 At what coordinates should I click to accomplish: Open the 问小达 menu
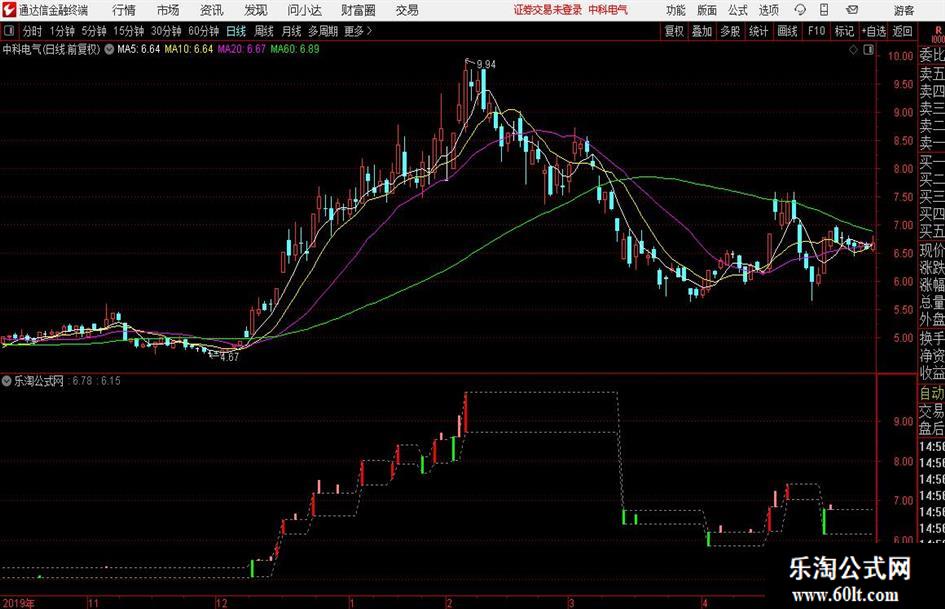pyautogui.click(x=304, y=10)
